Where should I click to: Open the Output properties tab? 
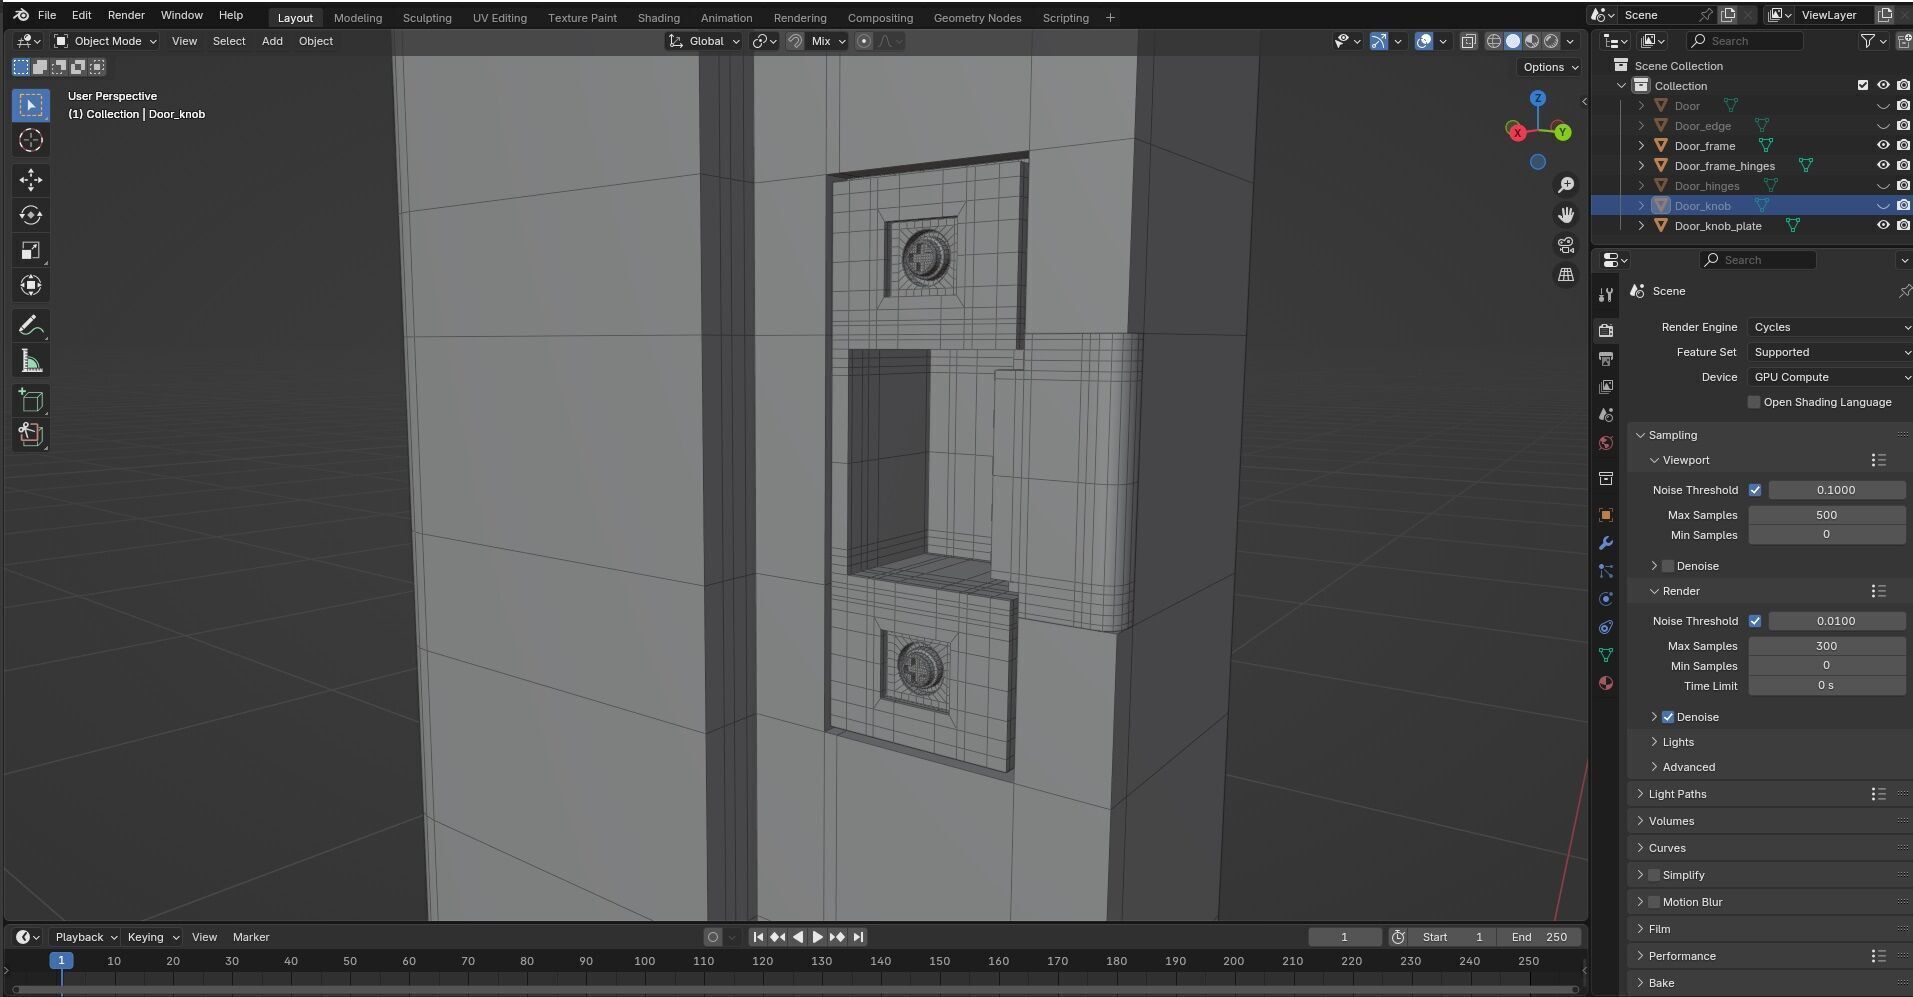pos(1606,359)
